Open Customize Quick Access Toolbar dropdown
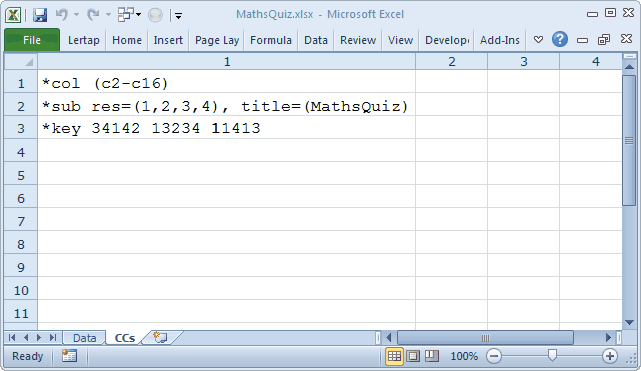 tap(178, 16)
